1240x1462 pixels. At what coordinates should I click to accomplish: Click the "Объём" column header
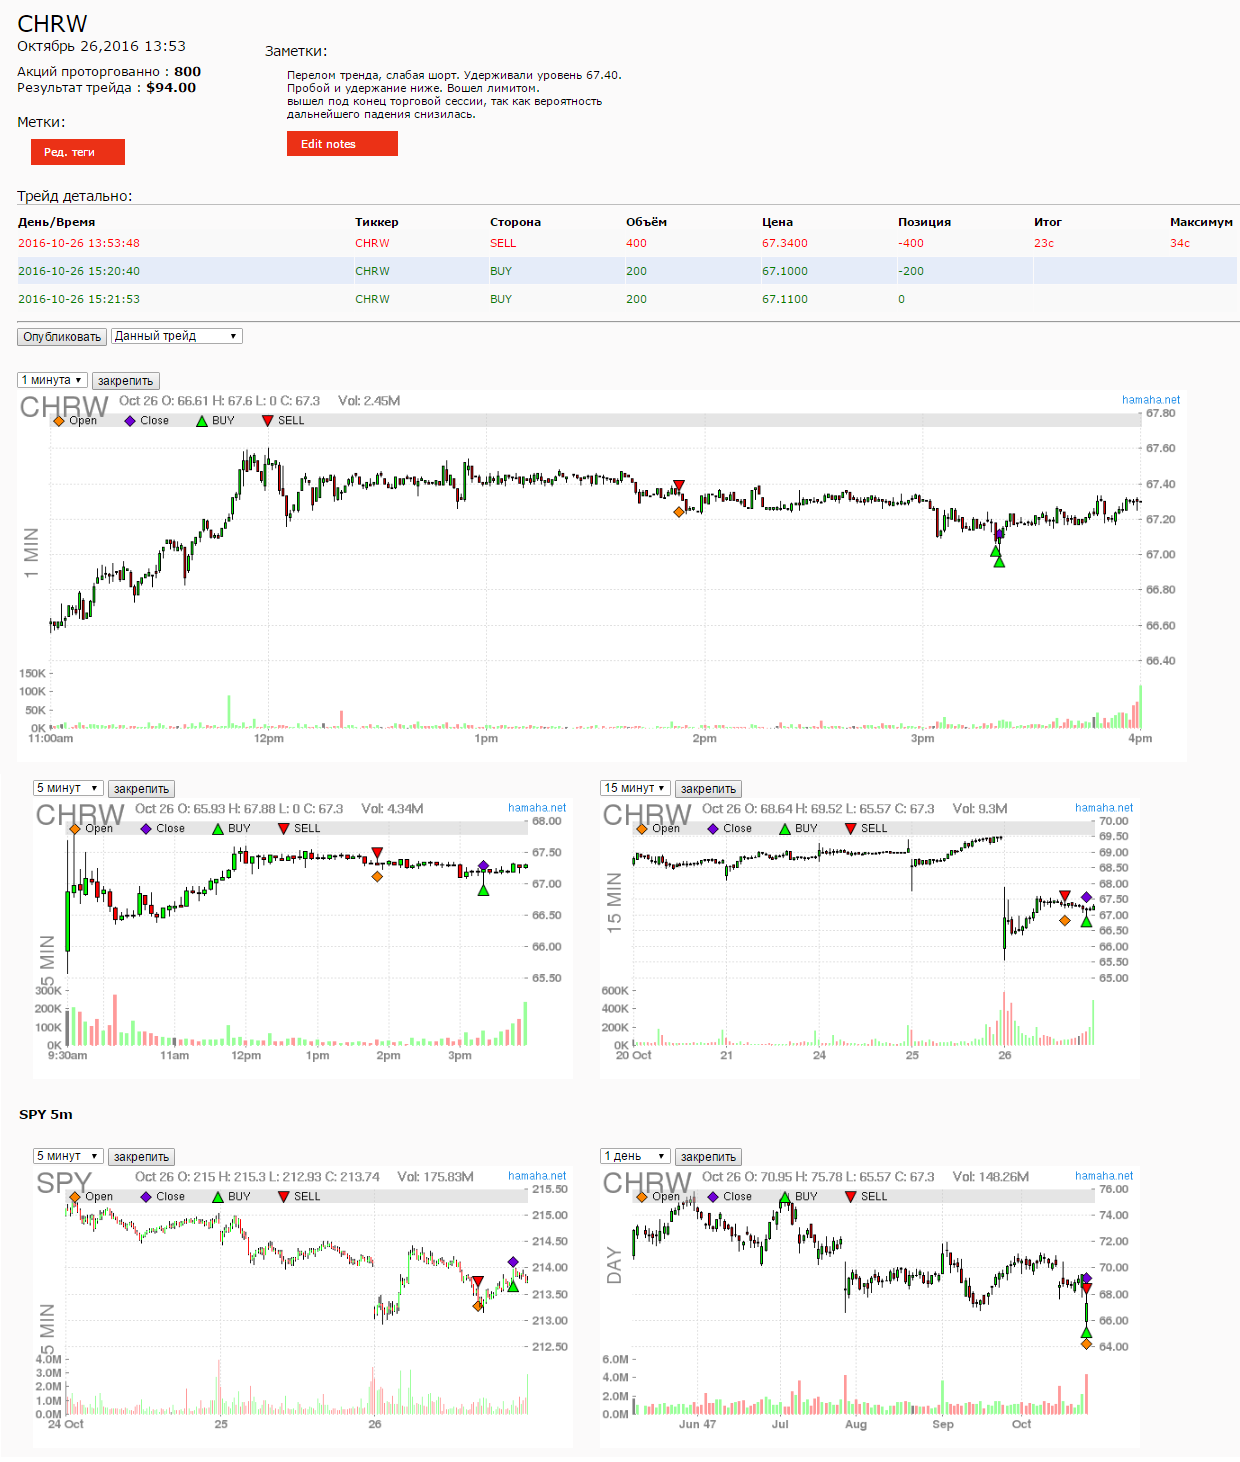coord(647,222)
